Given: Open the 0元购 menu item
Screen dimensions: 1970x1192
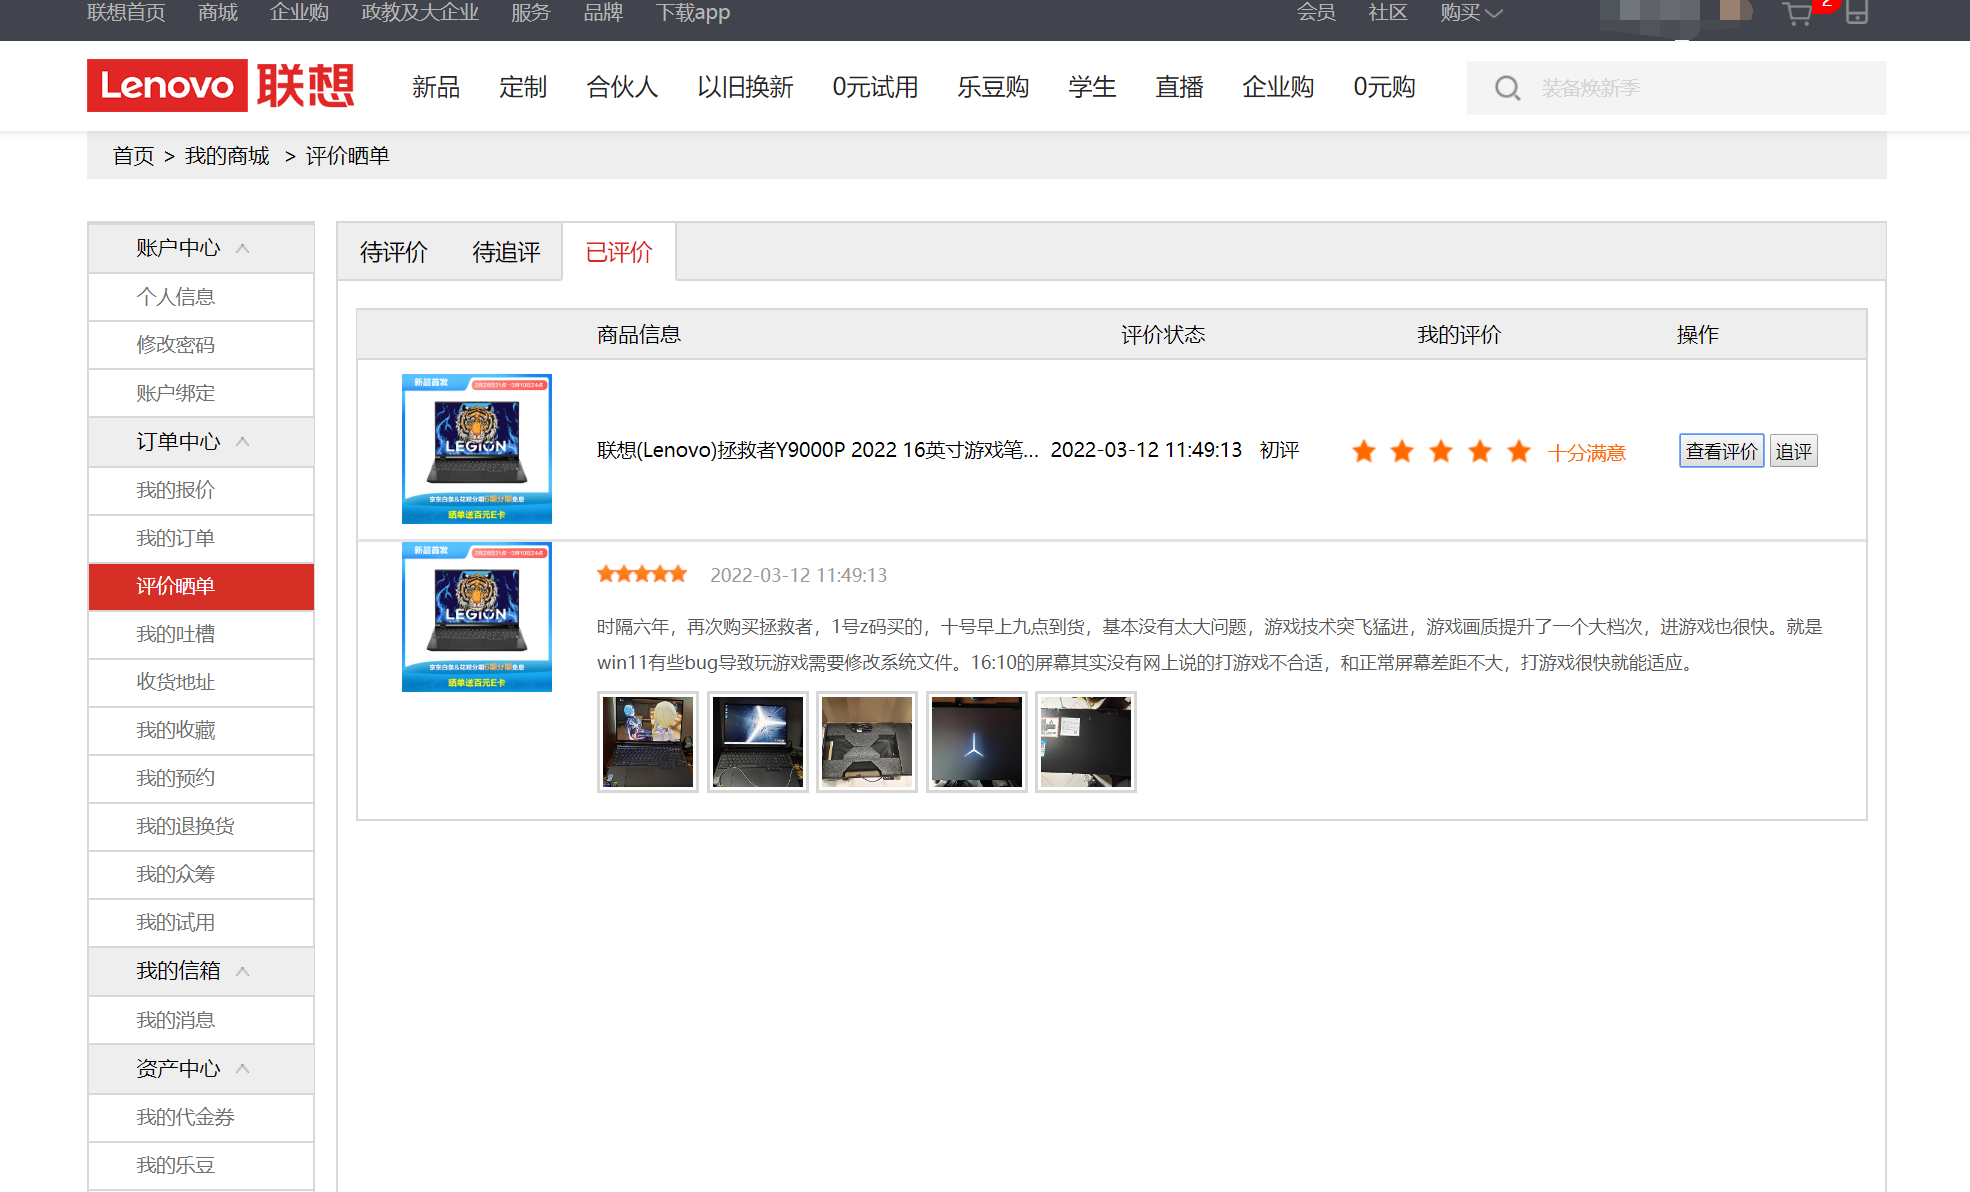Looking at the screenshot, I should tap(1384, 87).
